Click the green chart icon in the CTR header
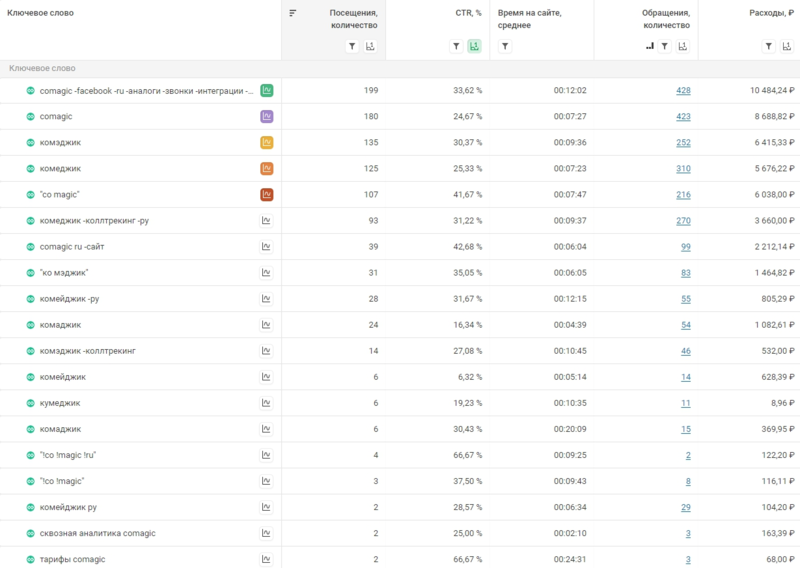 (x=474, y=46)
